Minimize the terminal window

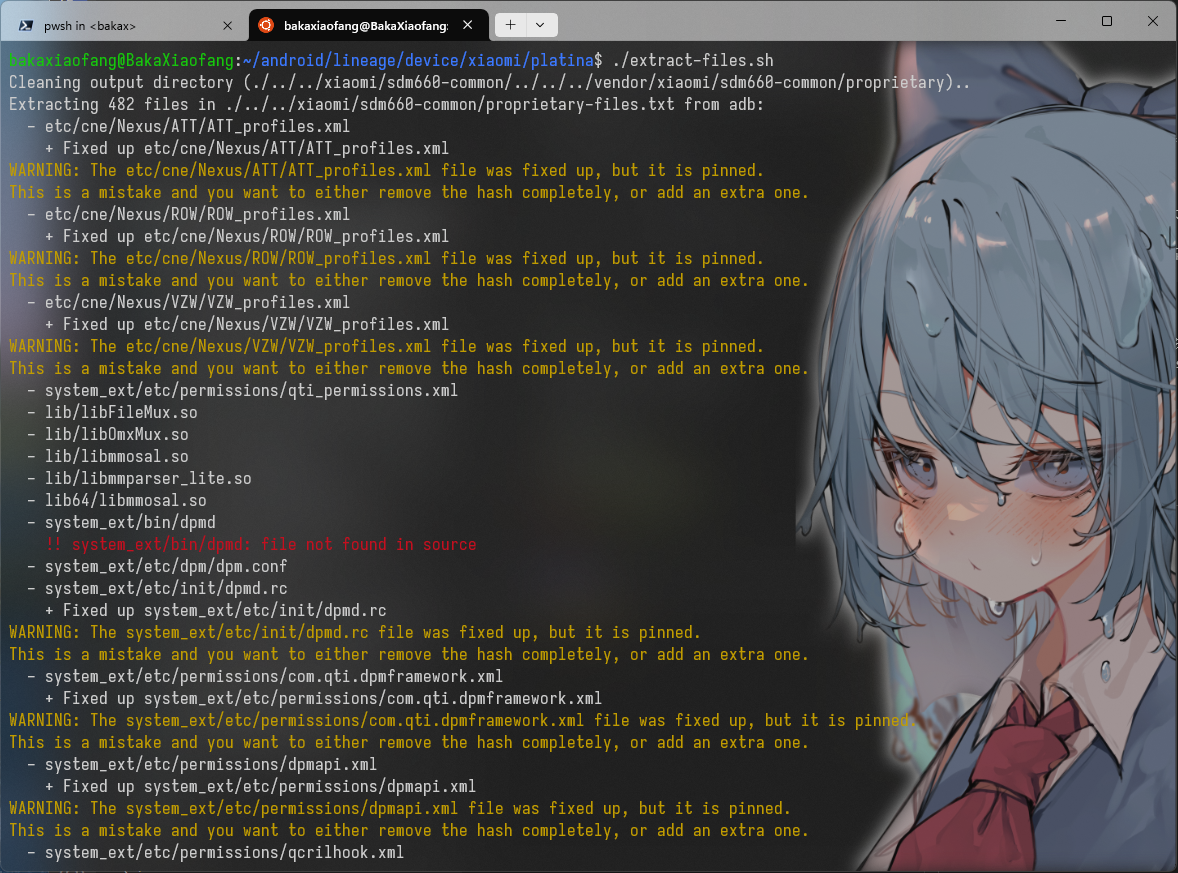tap(1059, 21)
